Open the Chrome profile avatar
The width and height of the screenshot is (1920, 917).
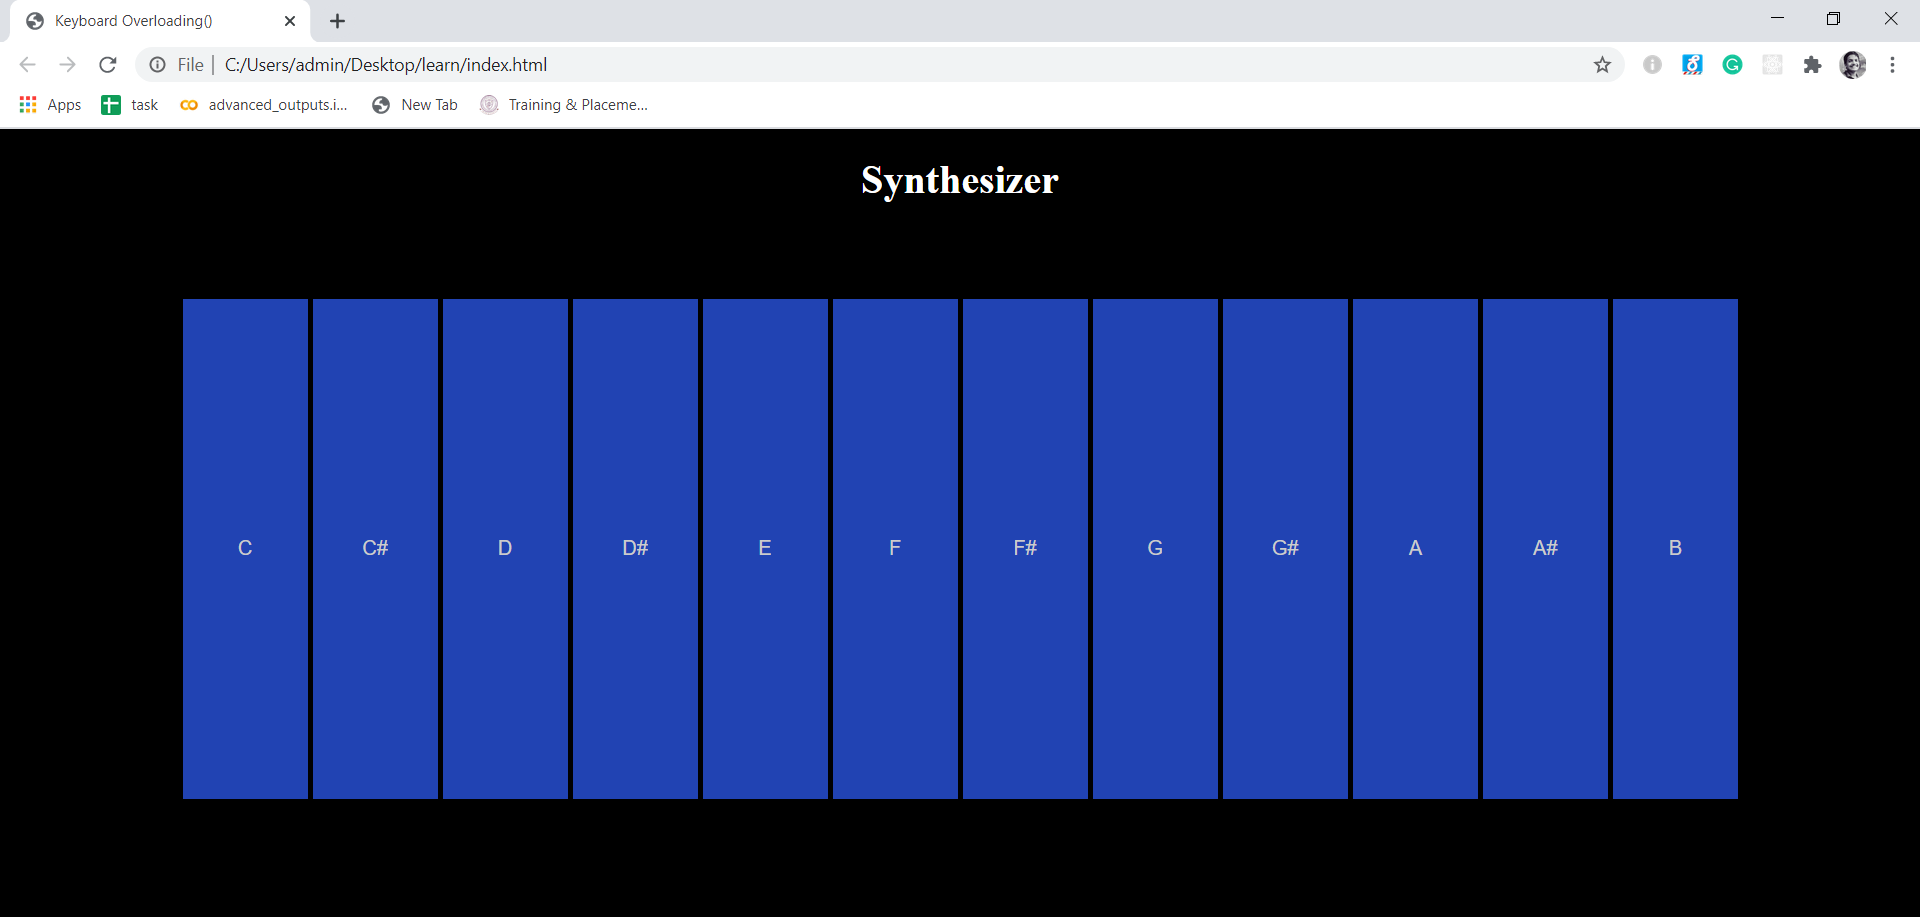coord(1854,64)
